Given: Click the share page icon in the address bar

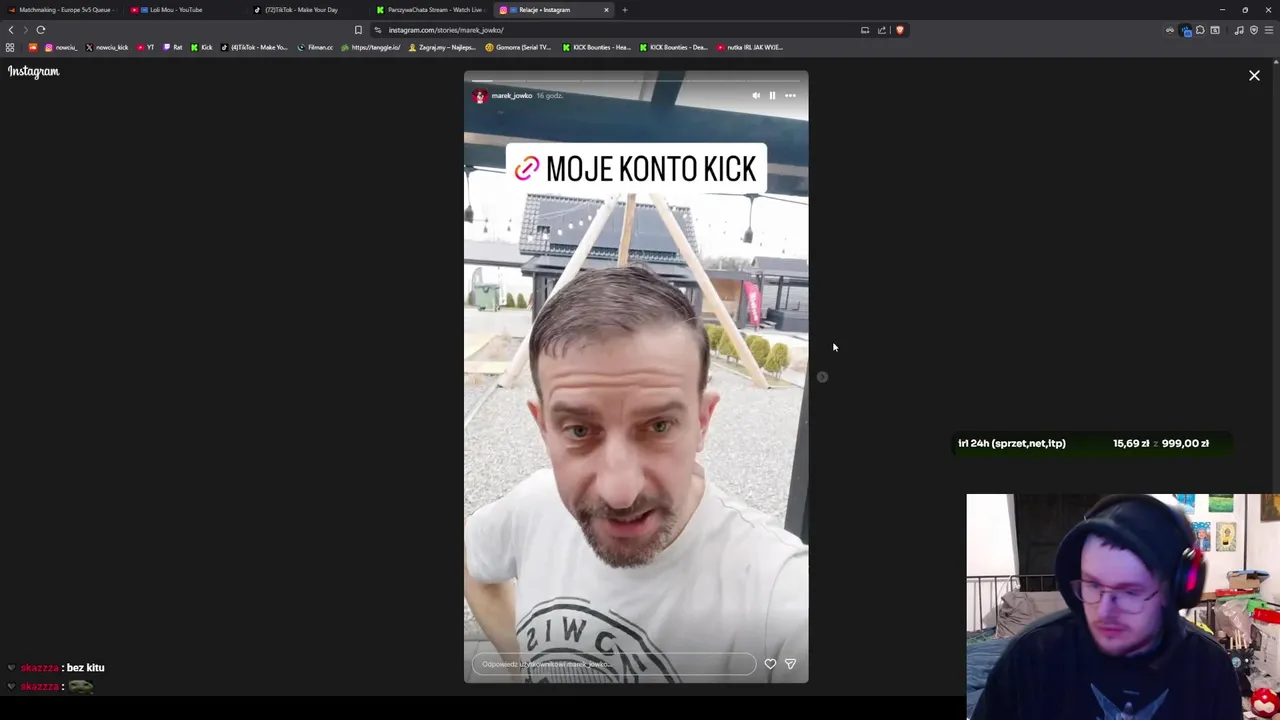Looking at the screenshot, I should click(x=882, y=30).
